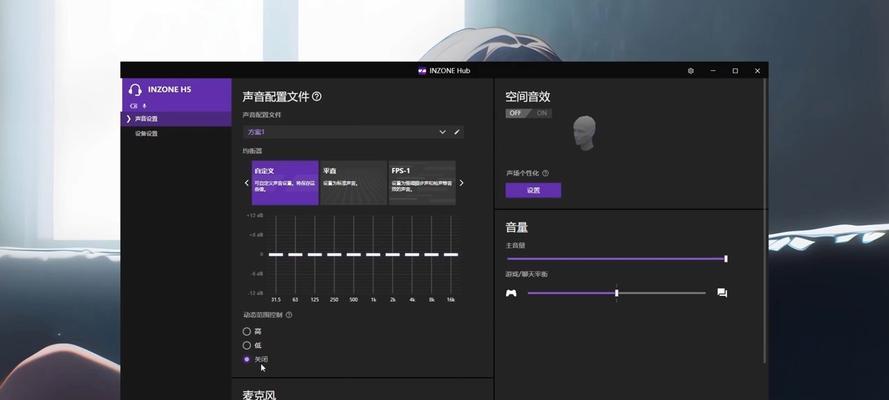Choose the 平直 equalizer preset card

point(353,182)
